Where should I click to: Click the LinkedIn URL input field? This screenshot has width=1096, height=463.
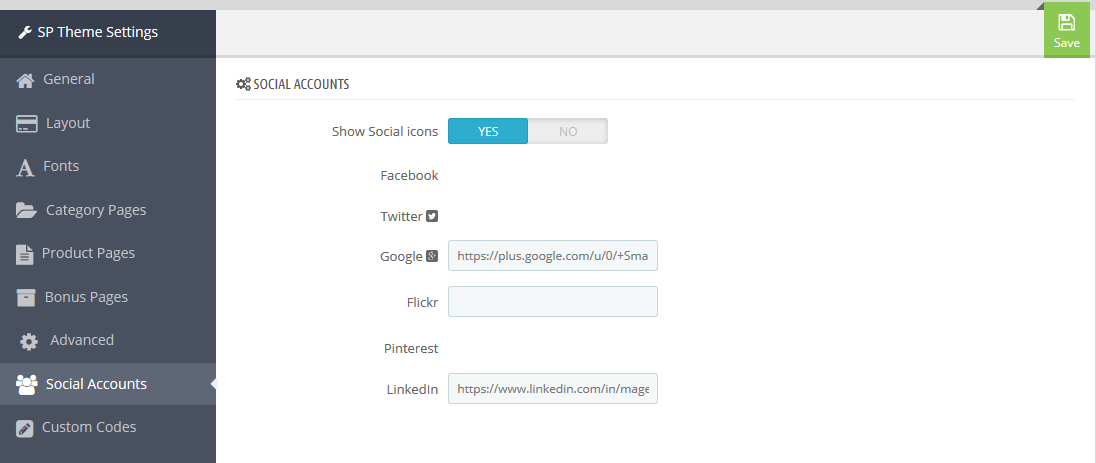(x=553, y=388)
